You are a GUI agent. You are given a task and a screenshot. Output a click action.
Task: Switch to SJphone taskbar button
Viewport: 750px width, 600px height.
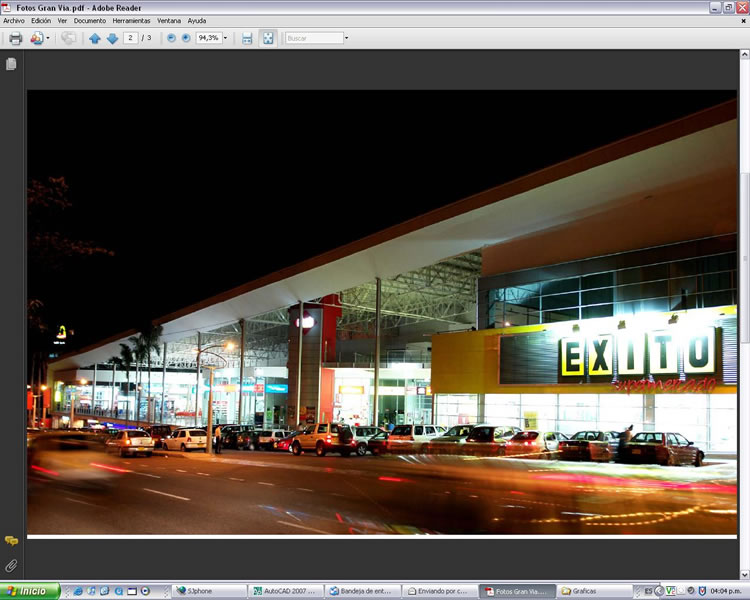click(x=209, y=591)
